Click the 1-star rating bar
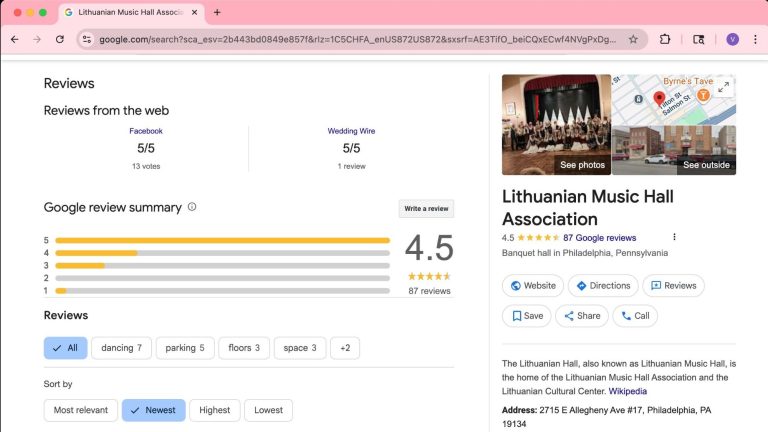This screenshot has width=768, height=432. (222, 291)
